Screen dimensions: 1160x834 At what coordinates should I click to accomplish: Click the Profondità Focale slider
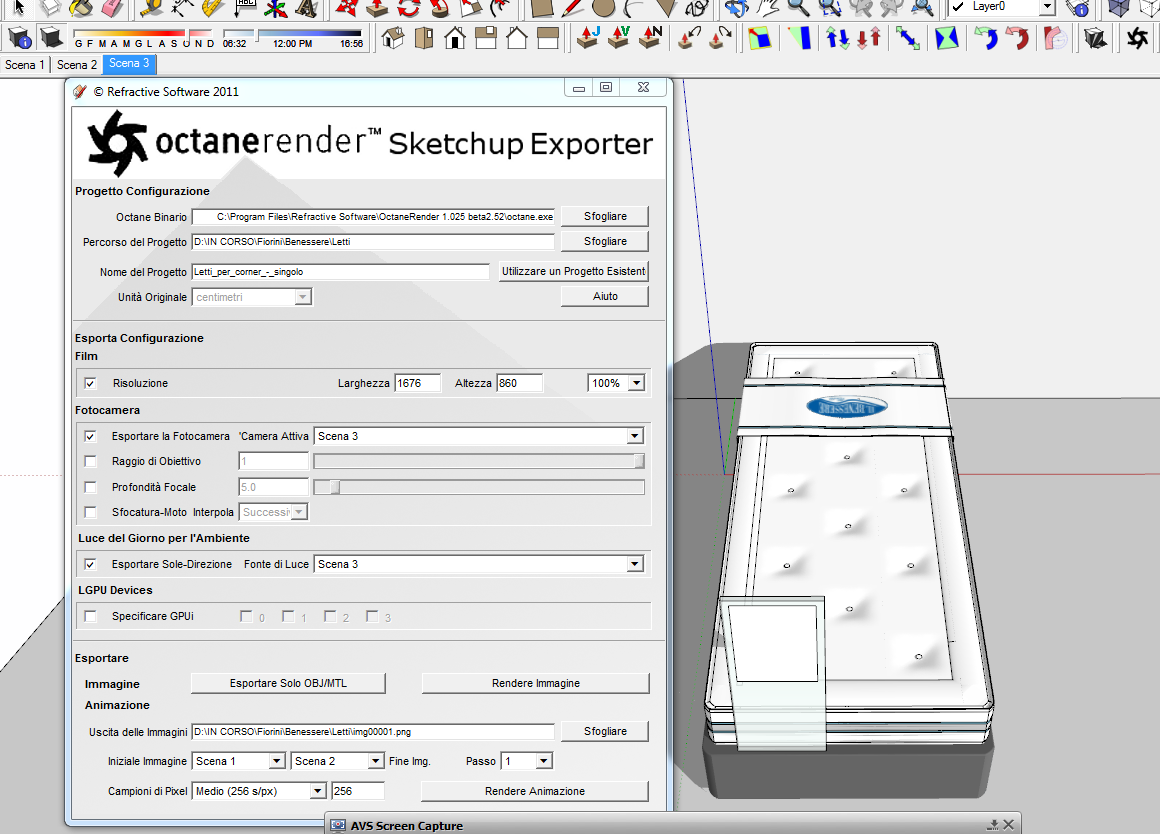click(x=479, y=487)
